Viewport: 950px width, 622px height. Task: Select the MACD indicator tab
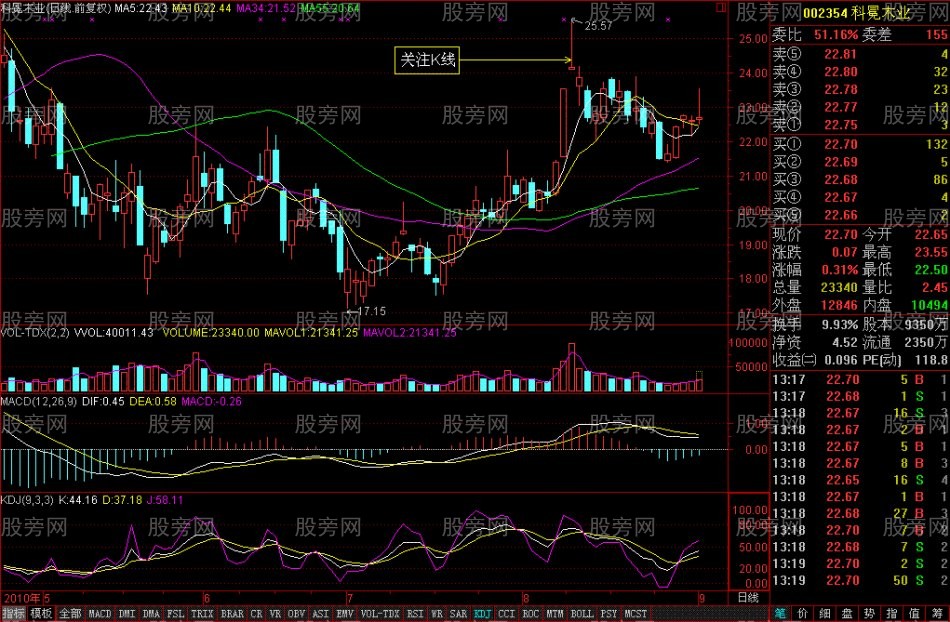(x=100, y=614)
